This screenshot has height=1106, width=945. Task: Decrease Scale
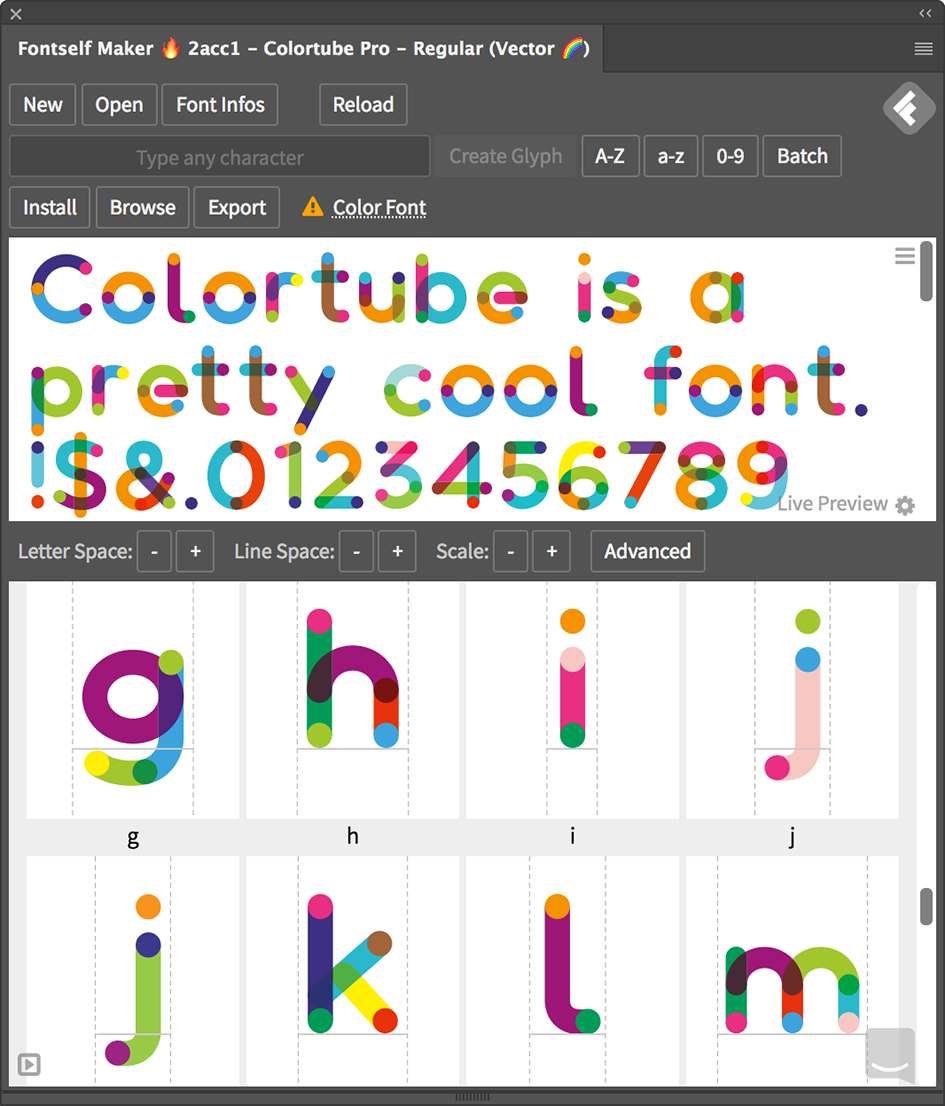[x=511, y=551]
